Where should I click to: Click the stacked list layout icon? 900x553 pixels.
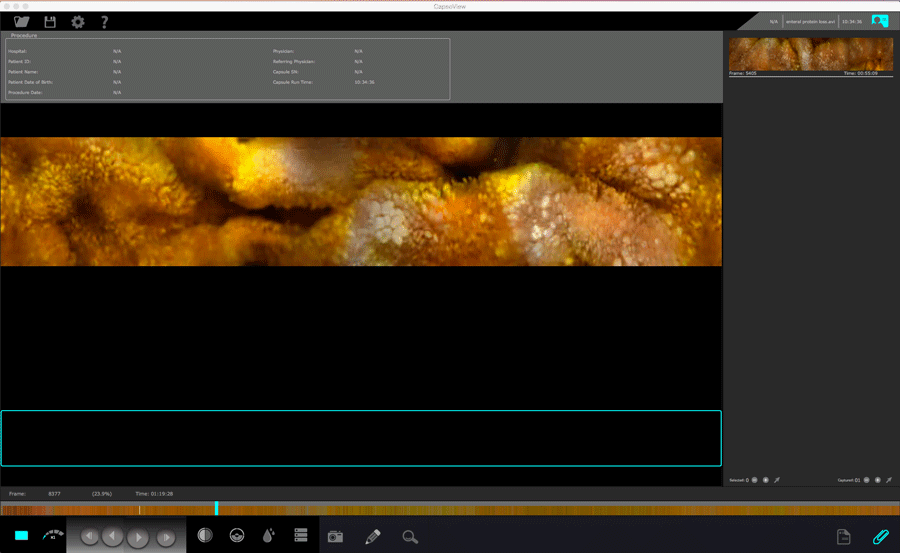tap(300, 536)
